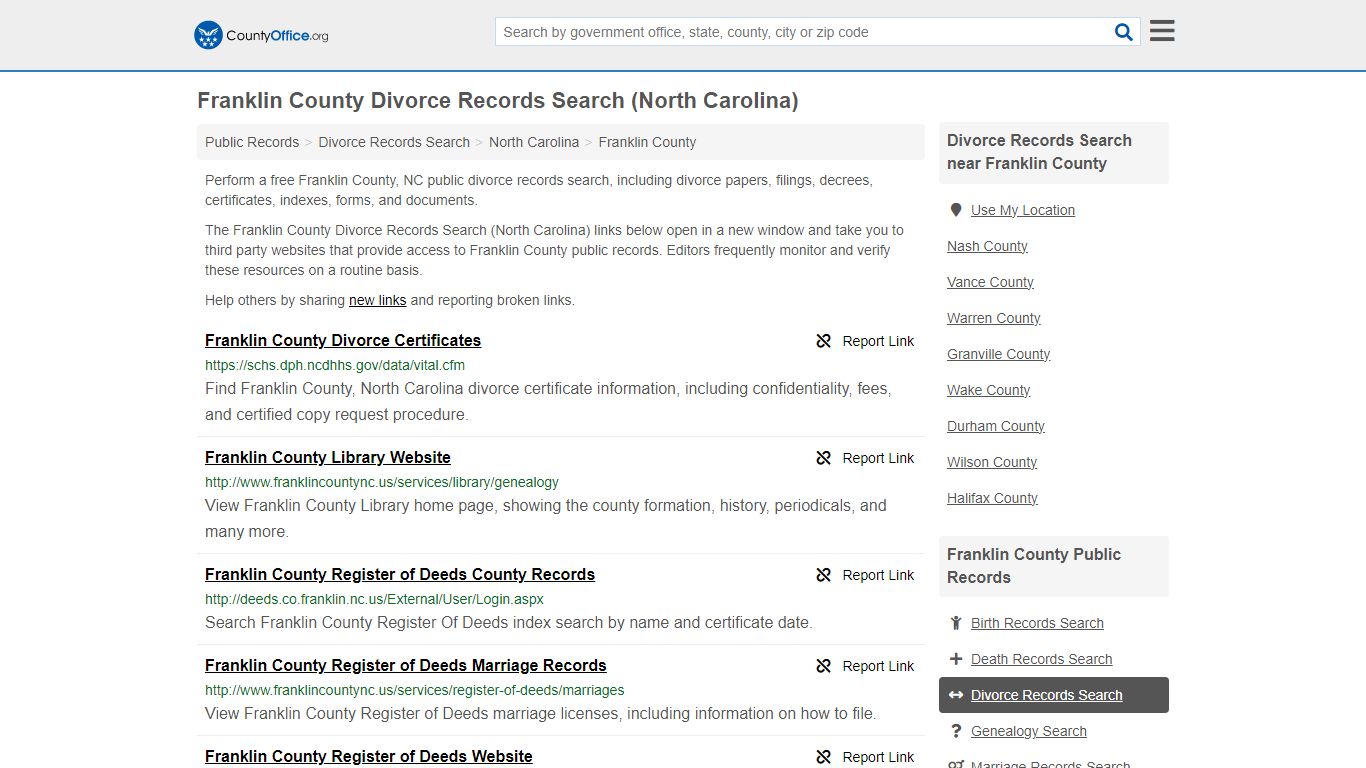The image size is (1366, 768).
Task: Click the broken link icon for Library Website
Action: tap(824, 458)
